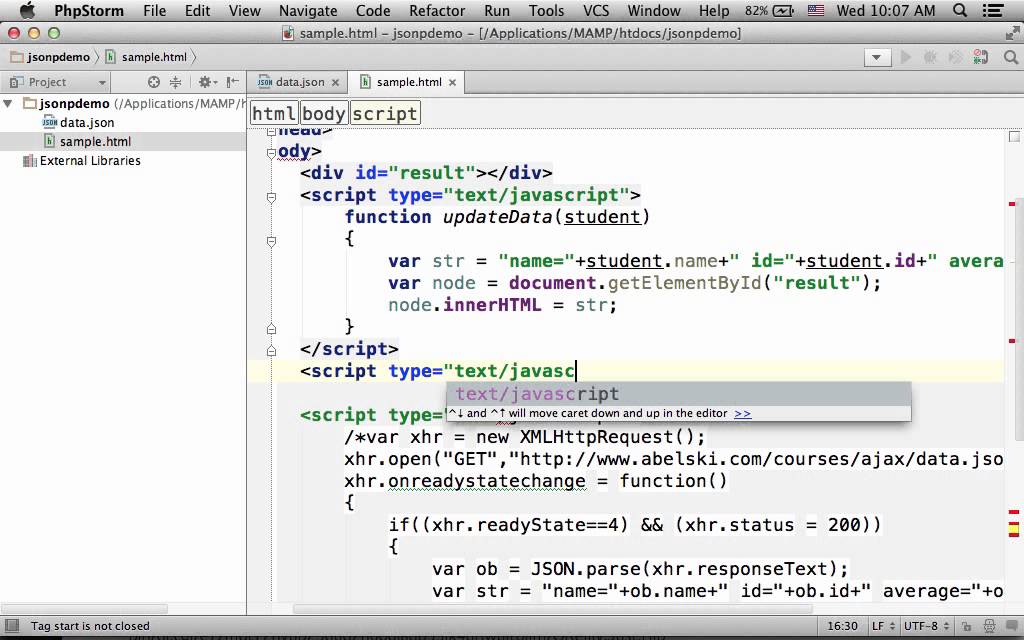The image size is (1024, 640).
Task: Close the data.json editor tab
Action: click(x=335, y=82)
